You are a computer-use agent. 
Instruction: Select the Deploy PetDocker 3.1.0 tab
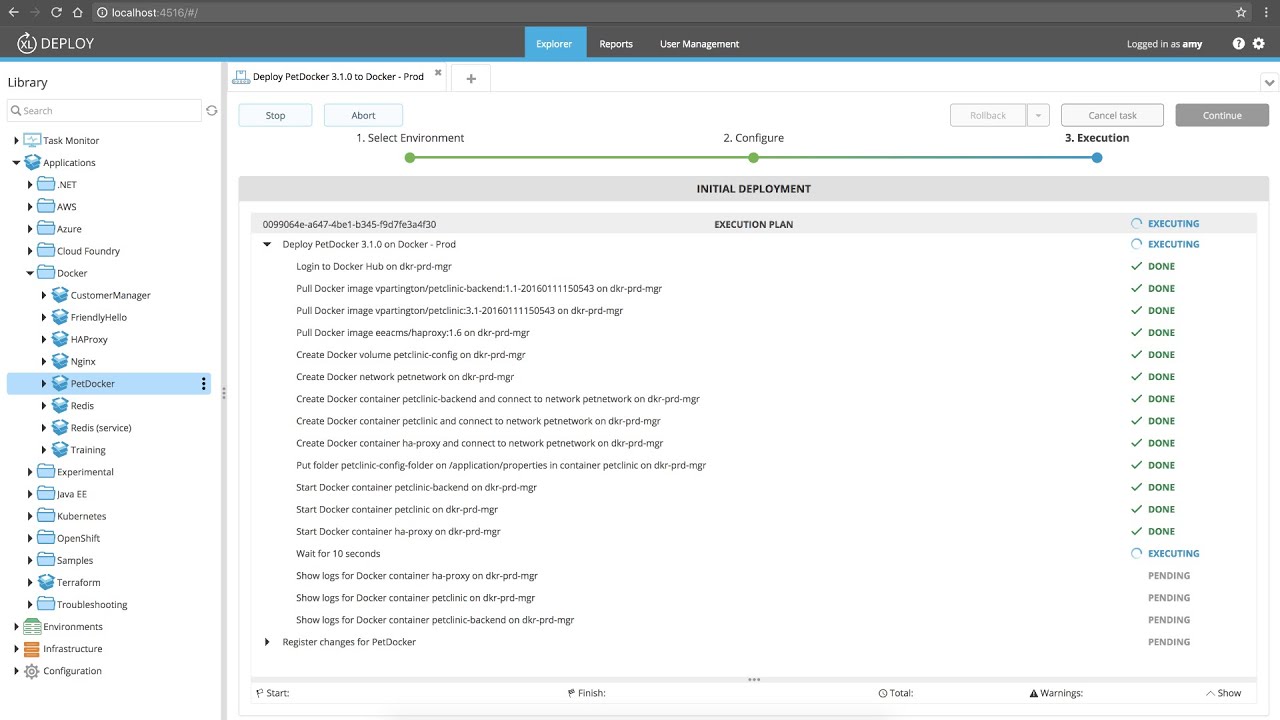tap(338, 76)
